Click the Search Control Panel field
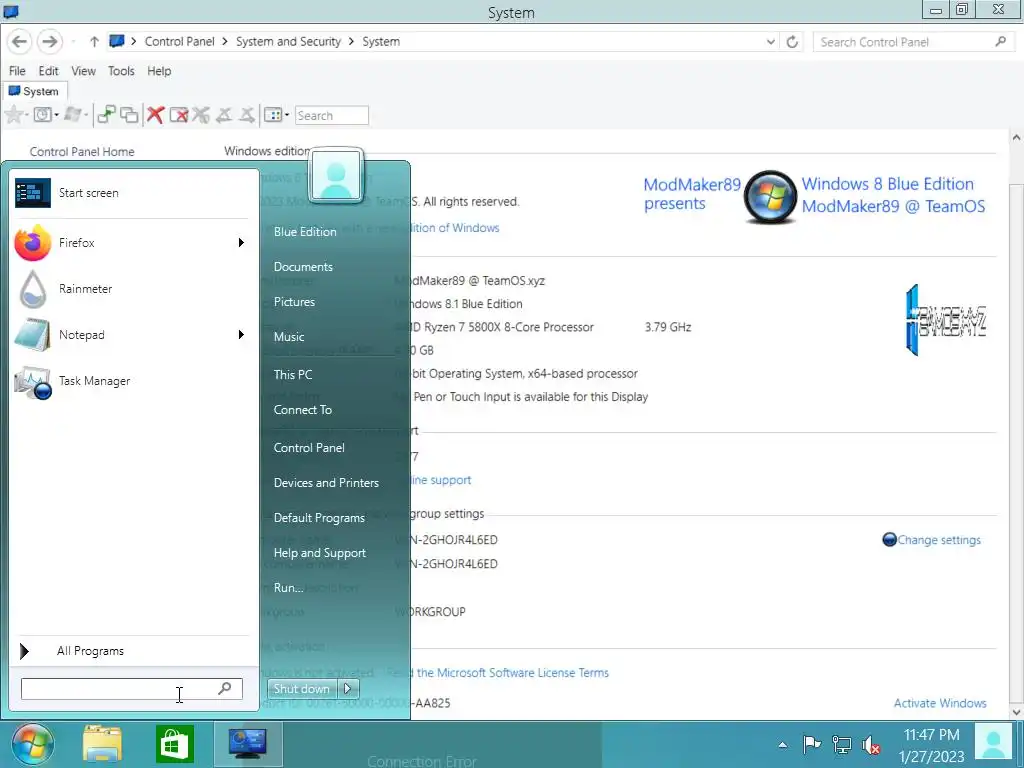 point(914,42)
